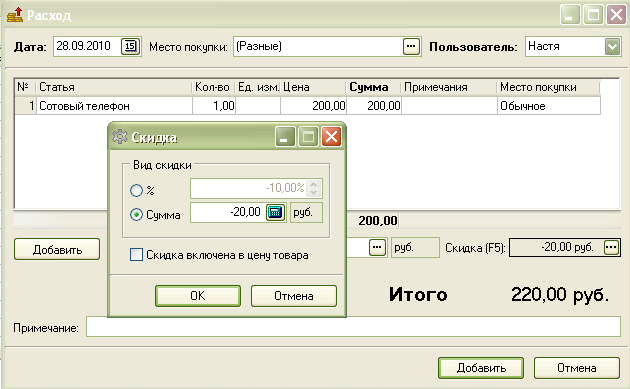Click the Цена column header
This screenshot has width=630, height=389.
[x=313, y=87]
